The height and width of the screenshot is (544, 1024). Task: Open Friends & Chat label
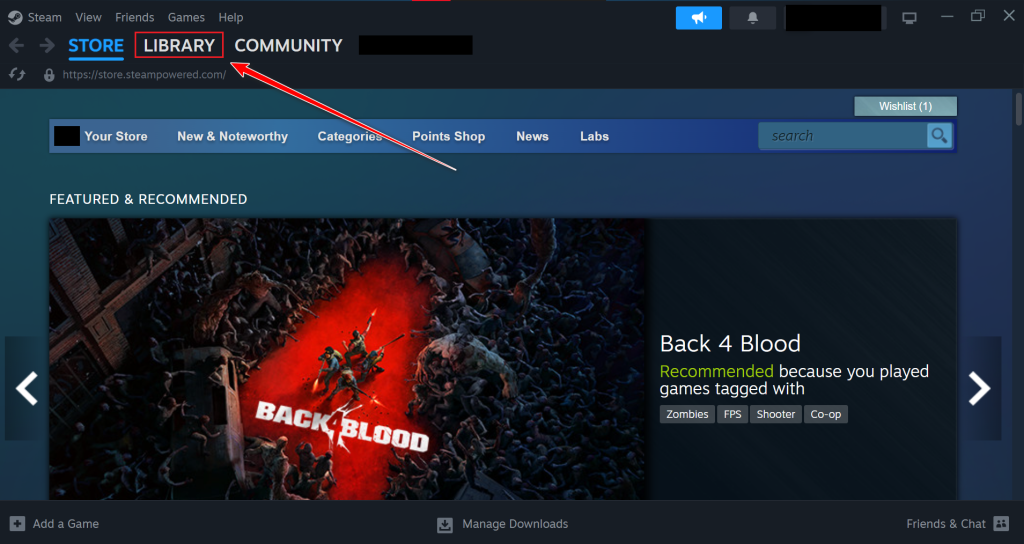click(946, 524)
